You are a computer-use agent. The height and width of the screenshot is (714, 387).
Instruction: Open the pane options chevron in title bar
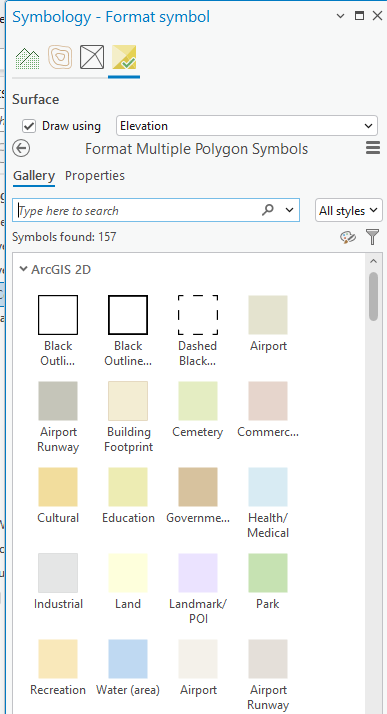click(x=340, y=16)
